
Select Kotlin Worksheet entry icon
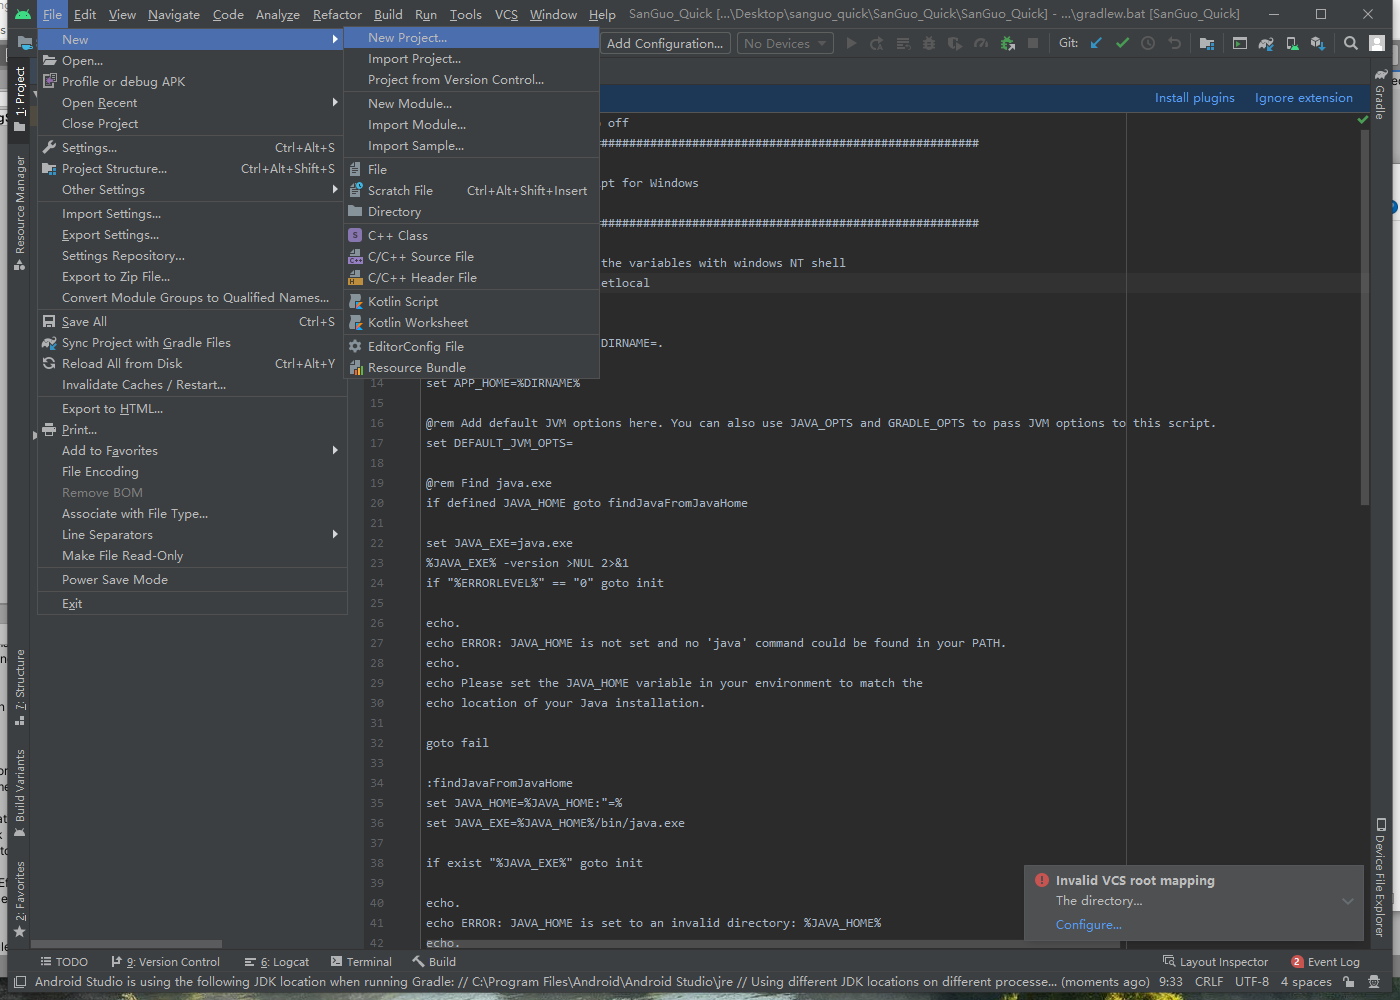(x=355, y=323)
